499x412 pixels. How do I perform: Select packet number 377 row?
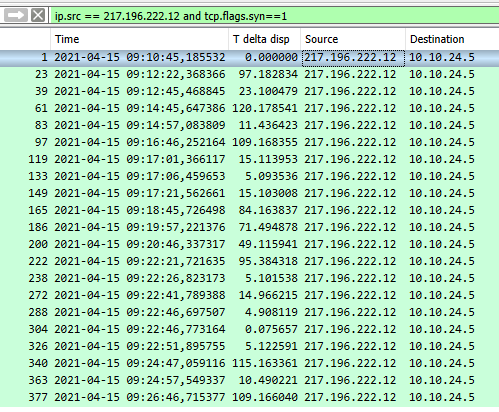click(249, 397)
